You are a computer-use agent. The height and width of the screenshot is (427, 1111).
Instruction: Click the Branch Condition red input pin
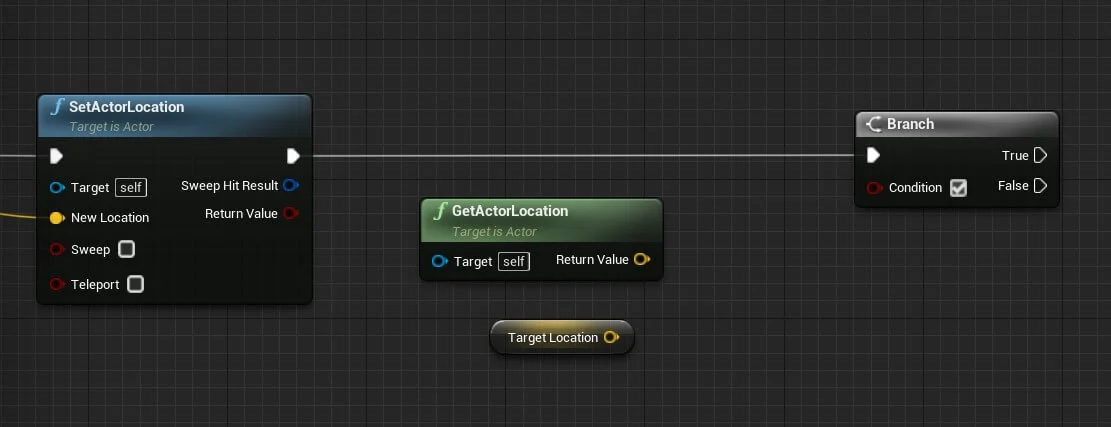click(874, 188)
